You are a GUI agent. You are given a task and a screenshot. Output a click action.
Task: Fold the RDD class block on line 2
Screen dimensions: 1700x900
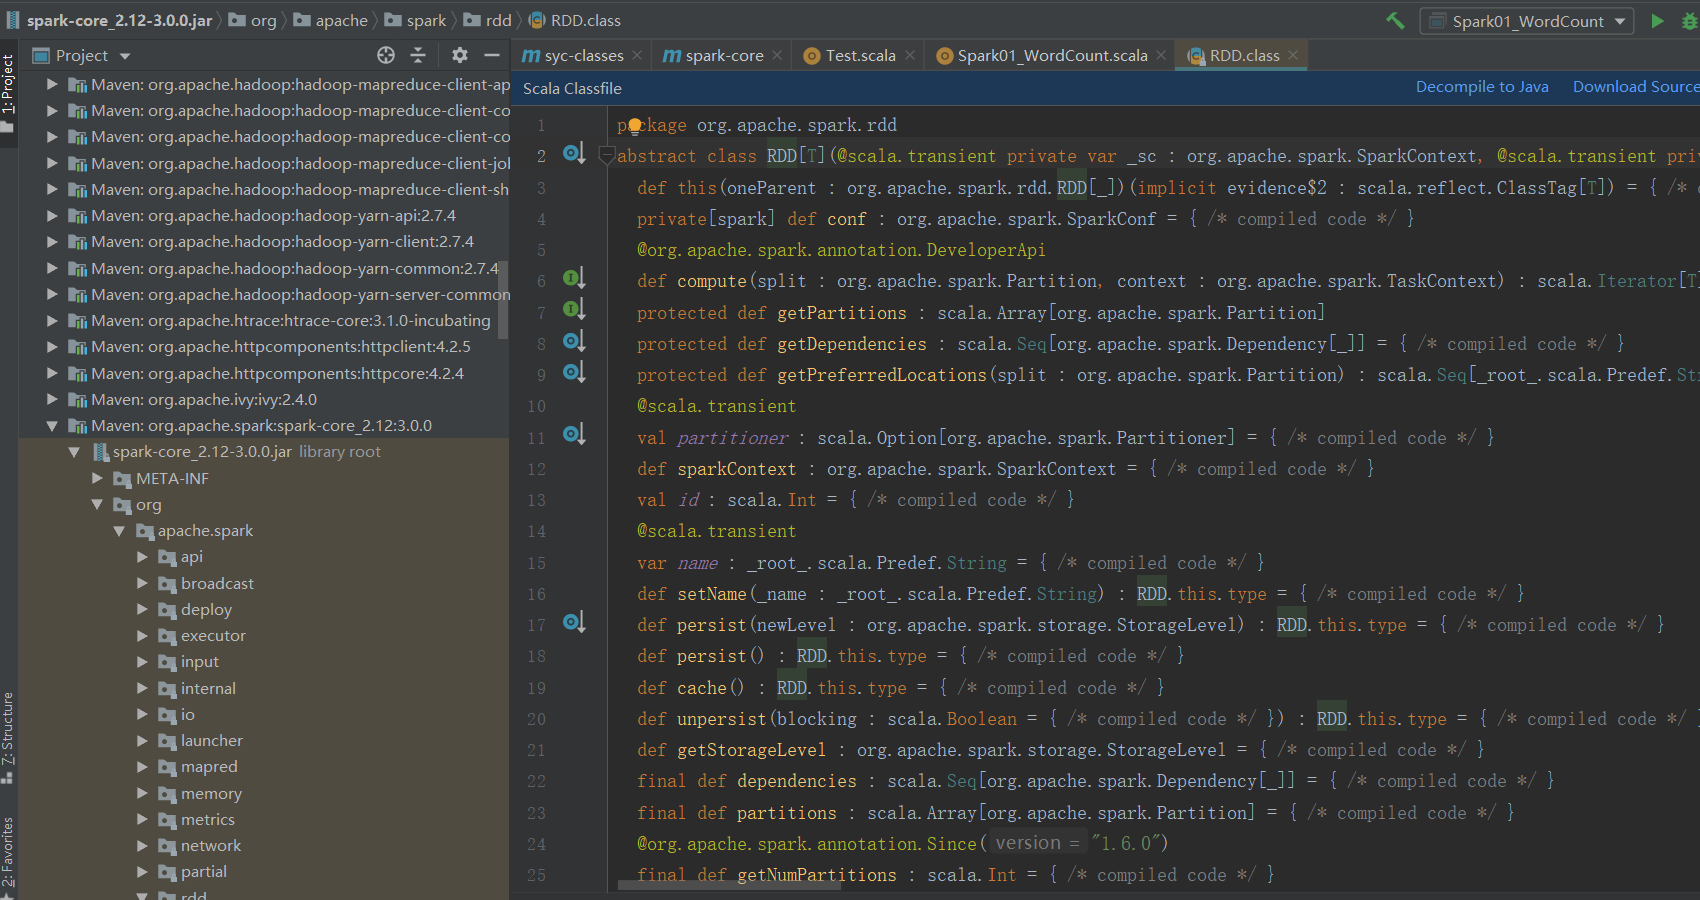606,155
